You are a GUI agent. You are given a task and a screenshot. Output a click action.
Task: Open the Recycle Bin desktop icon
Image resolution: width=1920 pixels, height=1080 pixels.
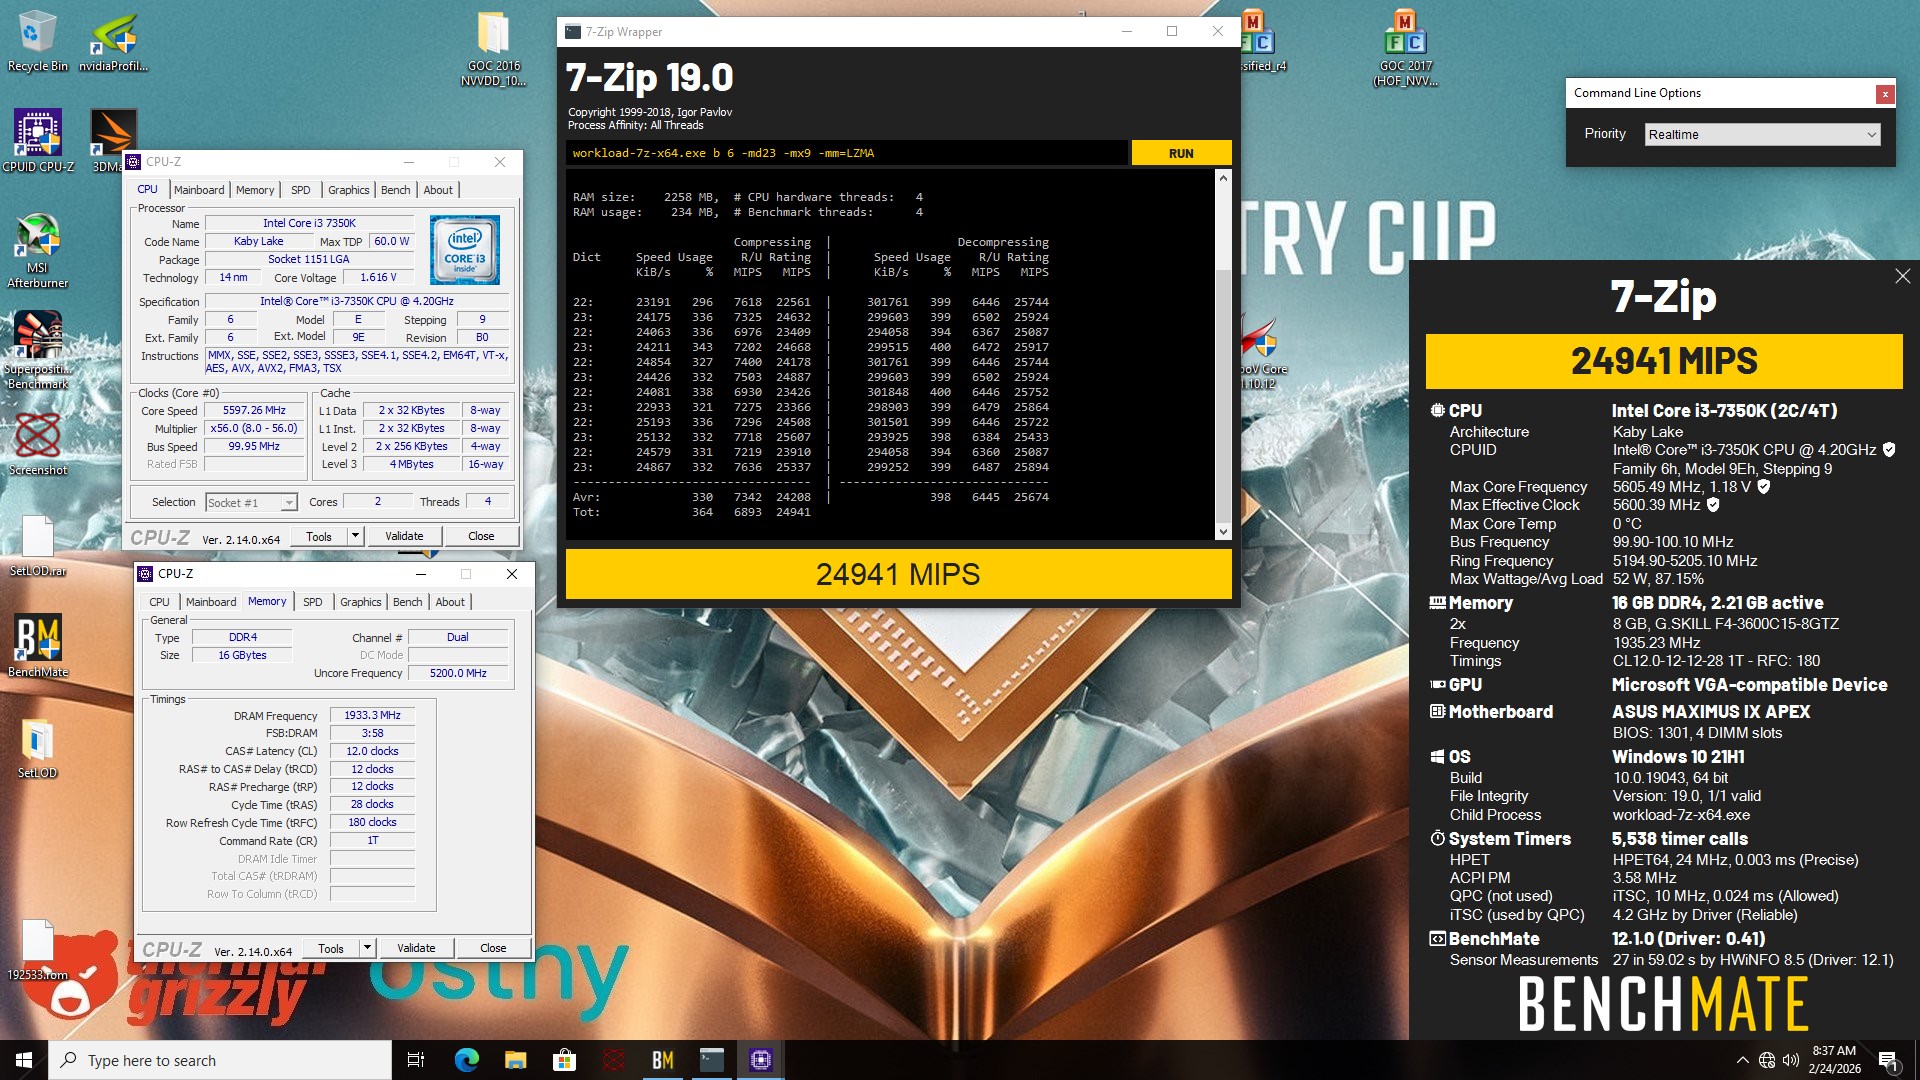(38, 42)
